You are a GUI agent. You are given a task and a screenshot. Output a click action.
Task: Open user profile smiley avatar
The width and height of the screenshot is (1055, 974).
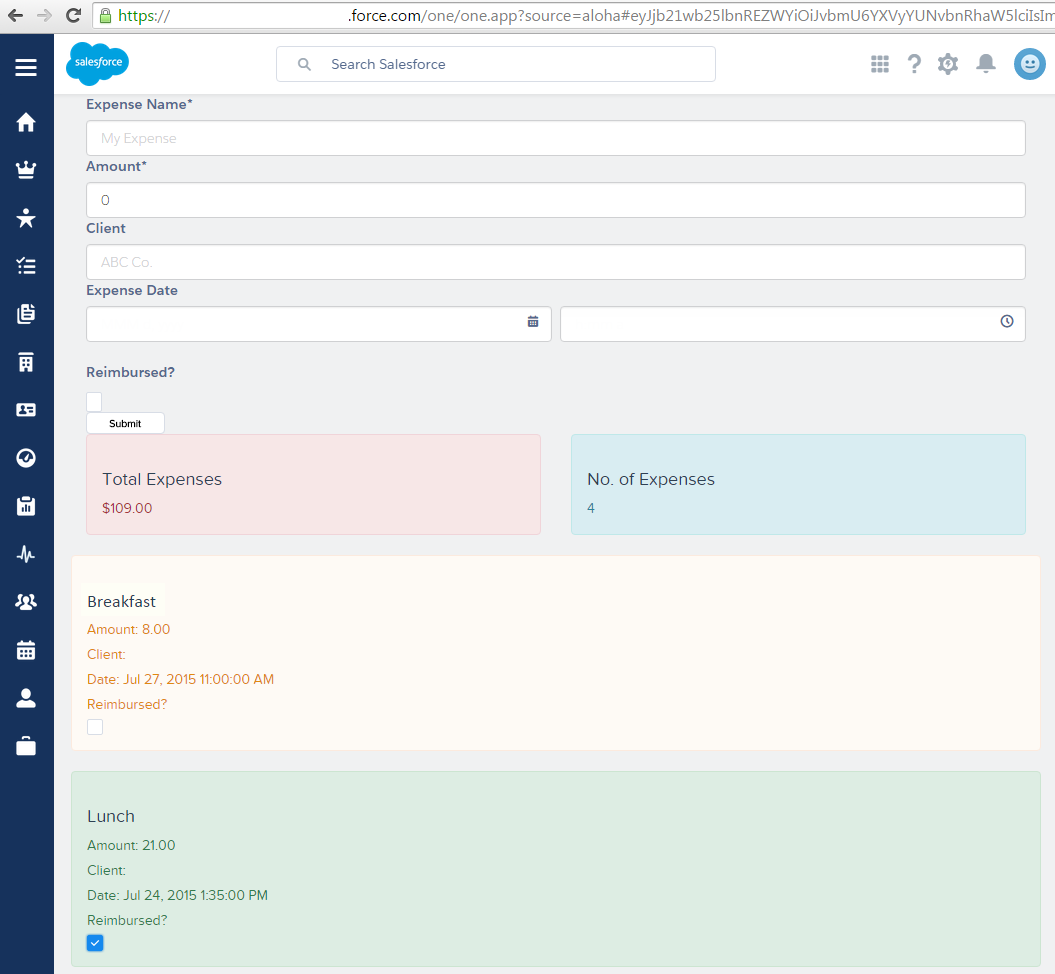click(x=1029, y=64)
